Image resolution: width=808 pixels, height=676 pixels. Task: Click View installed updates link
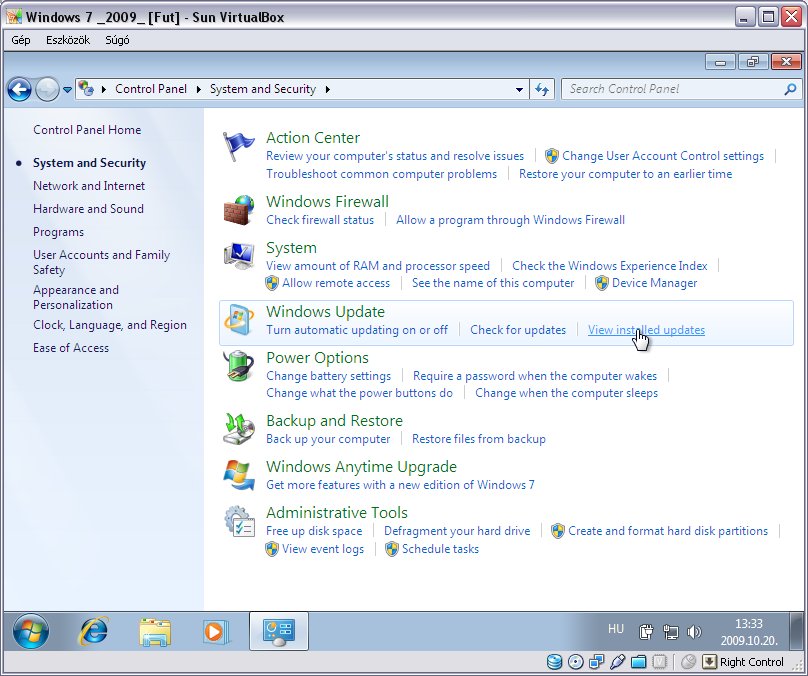point(647,330)
